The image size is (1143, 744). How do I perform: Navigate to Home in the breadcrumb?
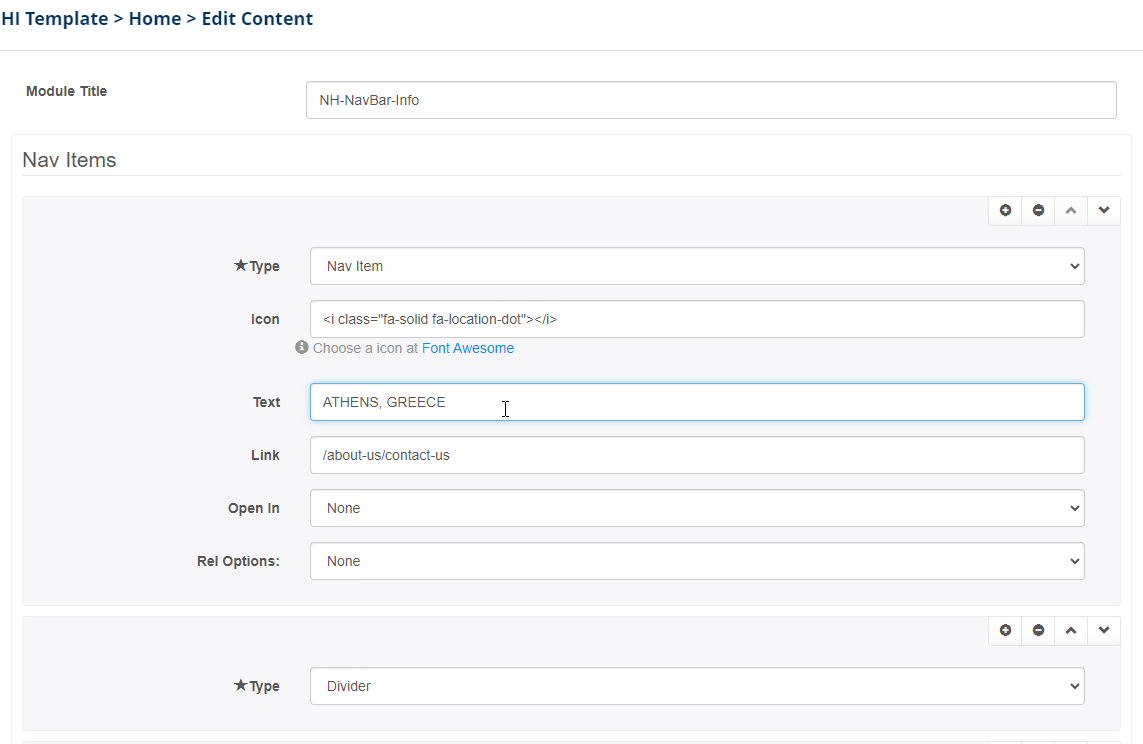155,19
